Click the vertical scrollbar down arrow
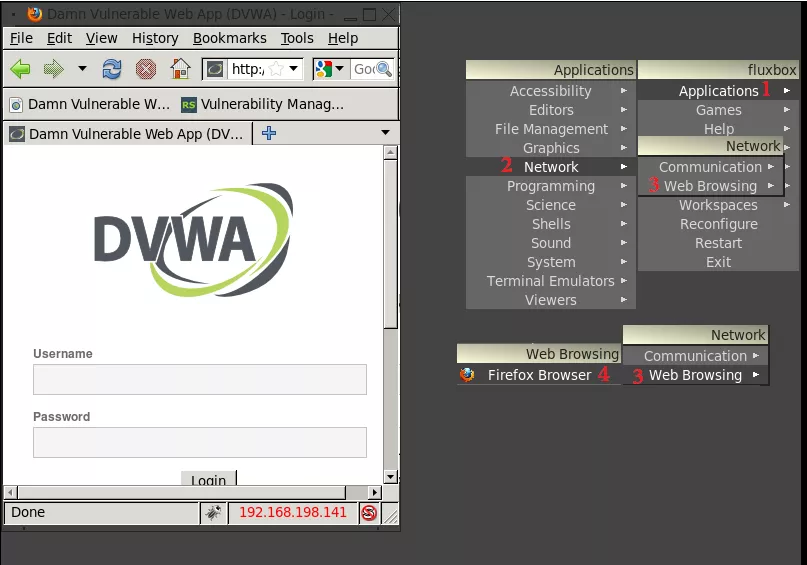This screenshot has width=807, height=565. tap(391, 477)
